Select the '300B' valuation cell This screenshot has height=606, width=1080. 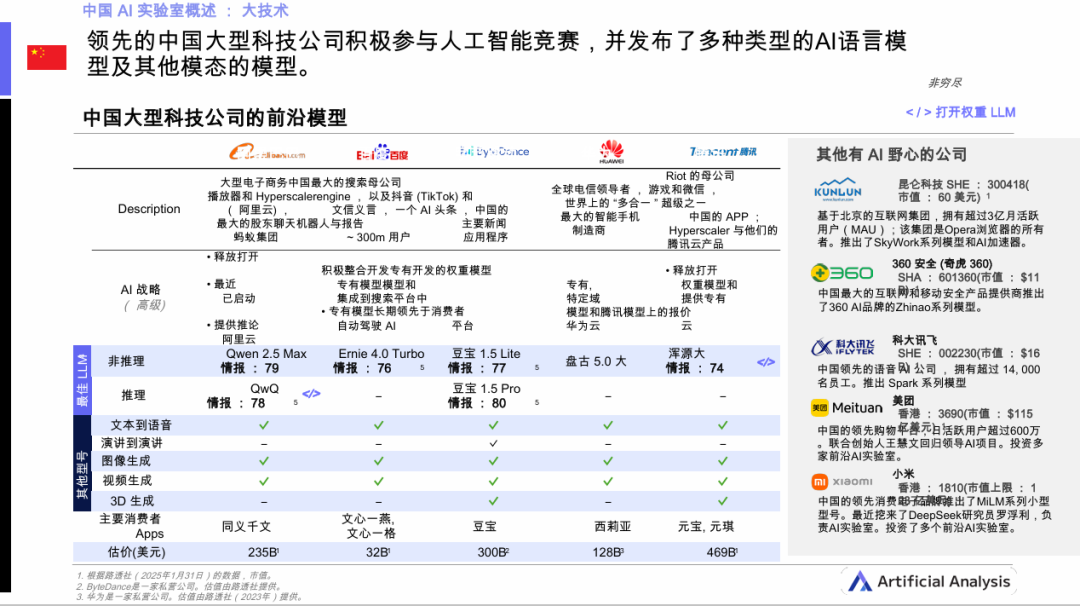coord(493,552)
